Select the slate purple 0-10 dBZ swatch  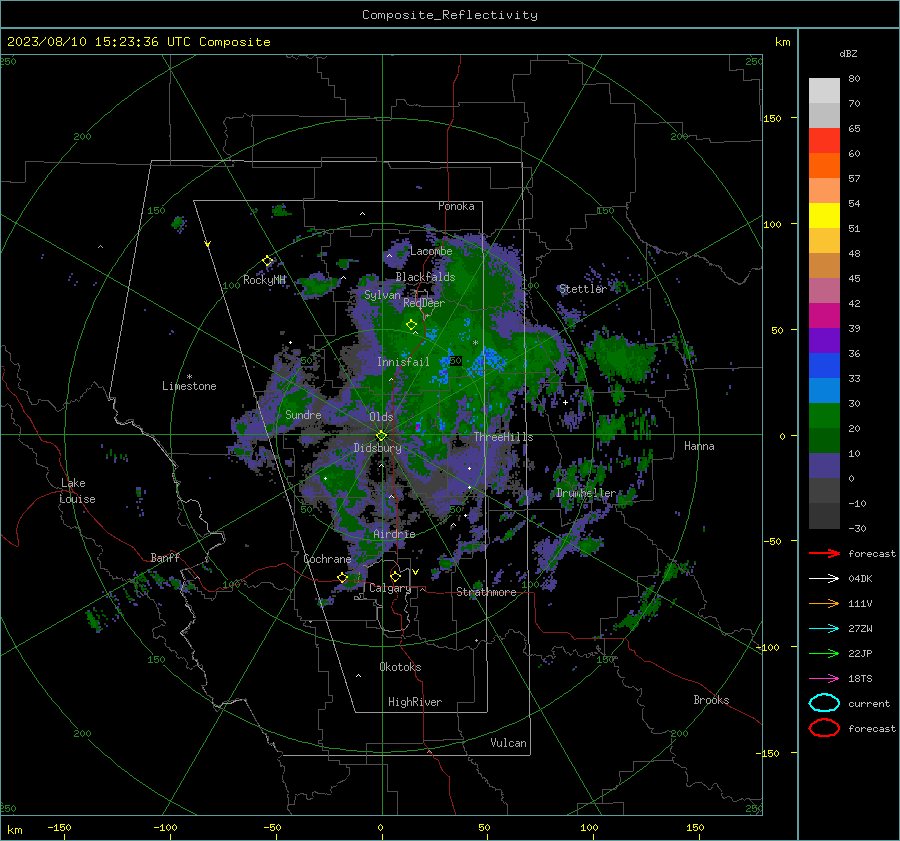click(824, 466)
